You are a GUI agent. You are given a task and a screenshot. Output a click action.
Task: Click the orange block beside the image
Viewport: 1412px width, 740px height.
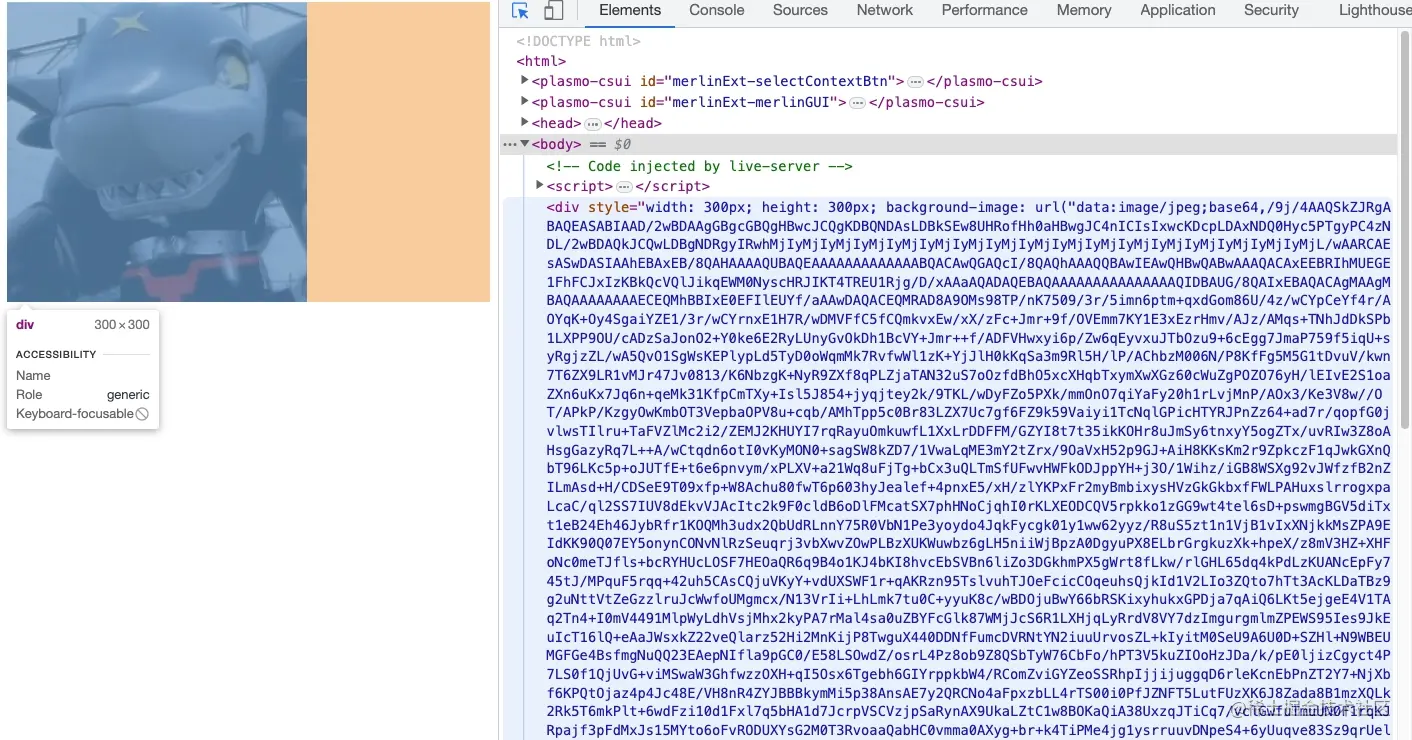[398, 152]
